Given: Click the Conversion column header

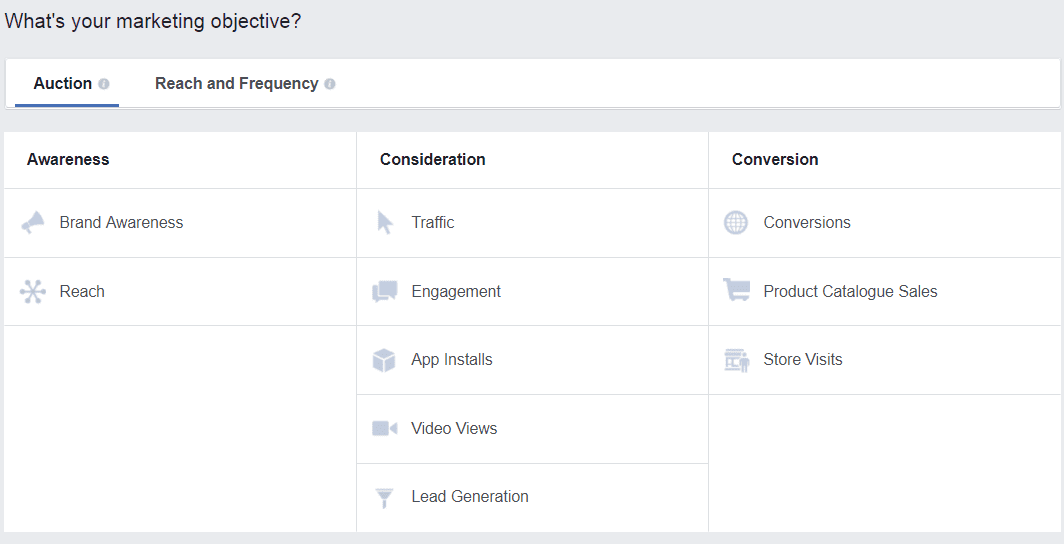Looking at the screenshot, I should coord(775,160).
